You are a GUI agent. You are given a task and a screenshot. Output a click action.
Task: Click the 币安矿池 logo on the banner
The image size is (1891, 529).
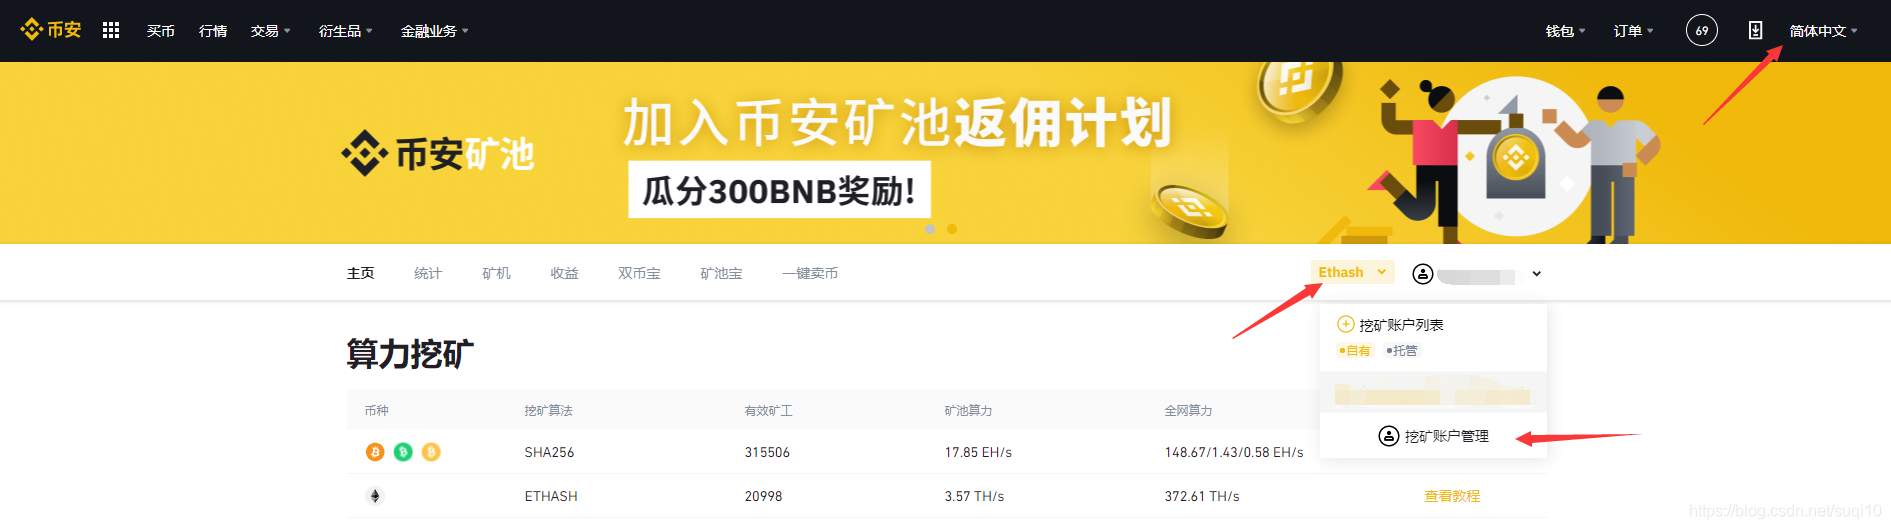[438, 154]
